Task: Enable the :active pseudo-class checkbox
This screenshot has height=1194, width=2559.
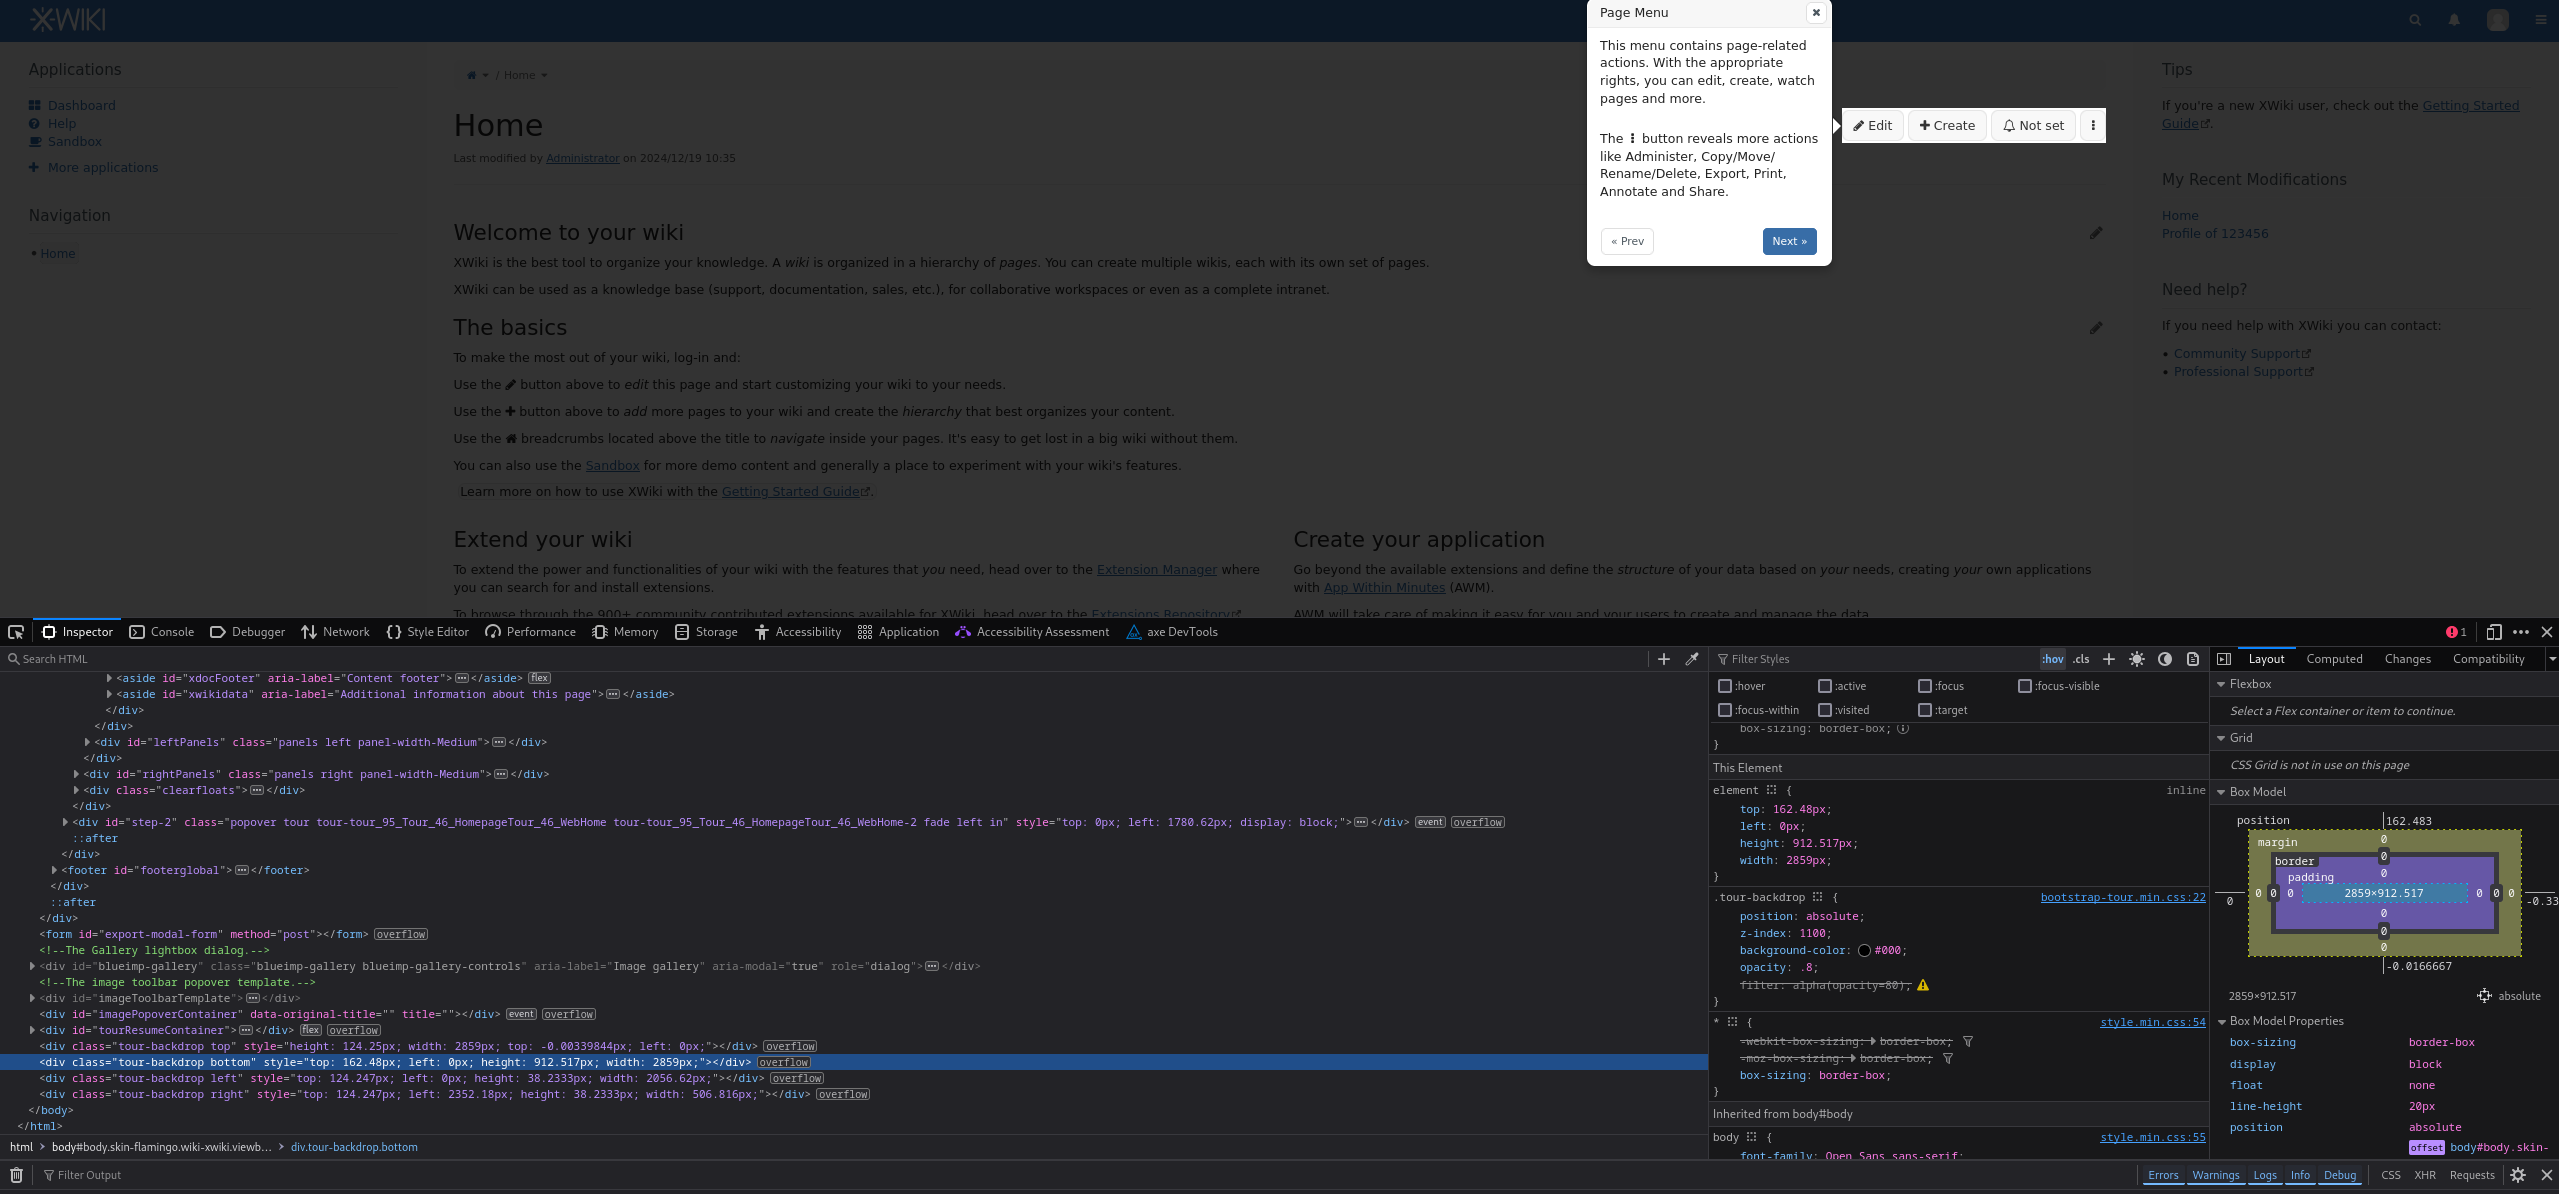Action: 1825,686
